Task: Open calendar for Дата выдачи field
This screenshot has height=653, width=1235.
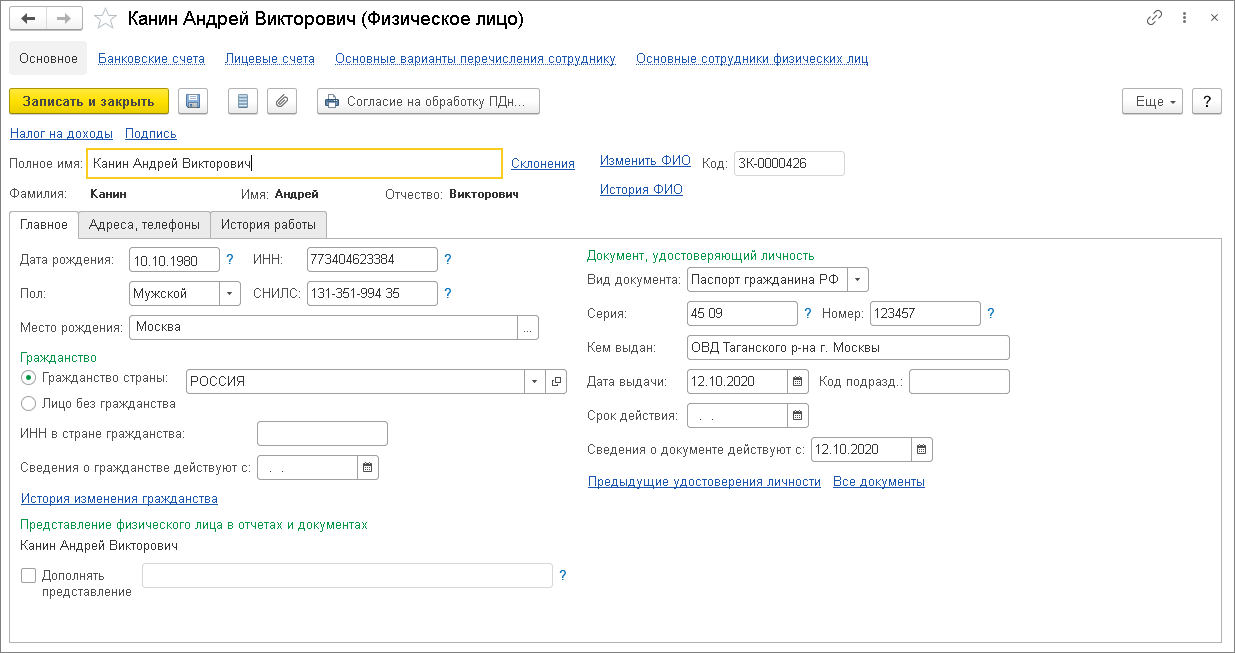Action: coord(798,381)
